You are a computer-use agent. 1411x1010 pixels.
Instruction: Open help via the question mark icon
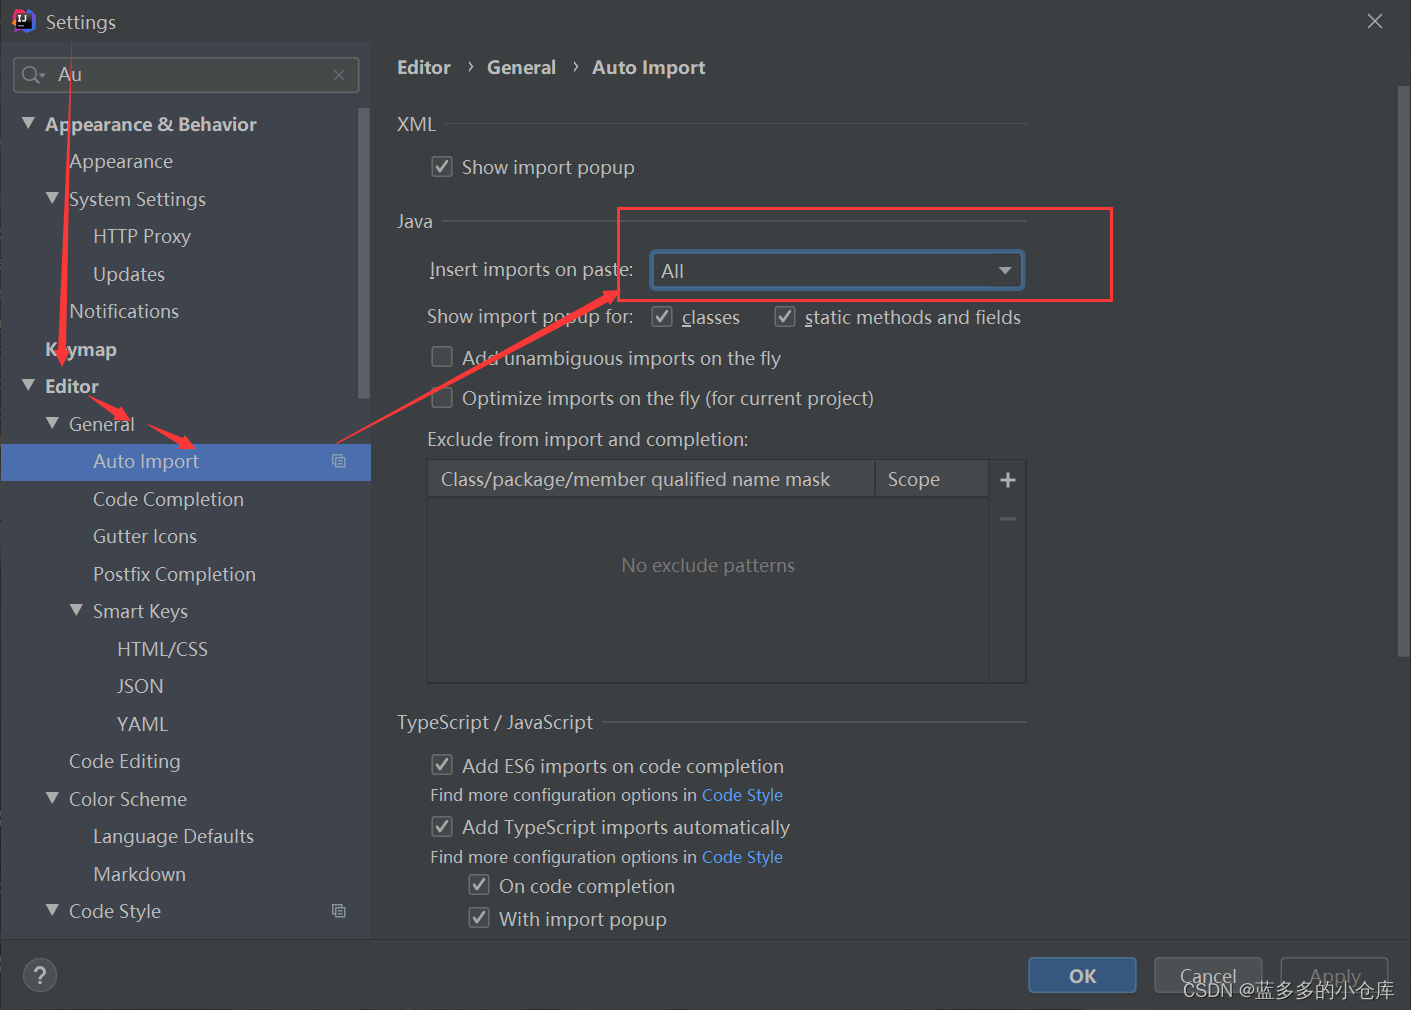click(39, 975)
